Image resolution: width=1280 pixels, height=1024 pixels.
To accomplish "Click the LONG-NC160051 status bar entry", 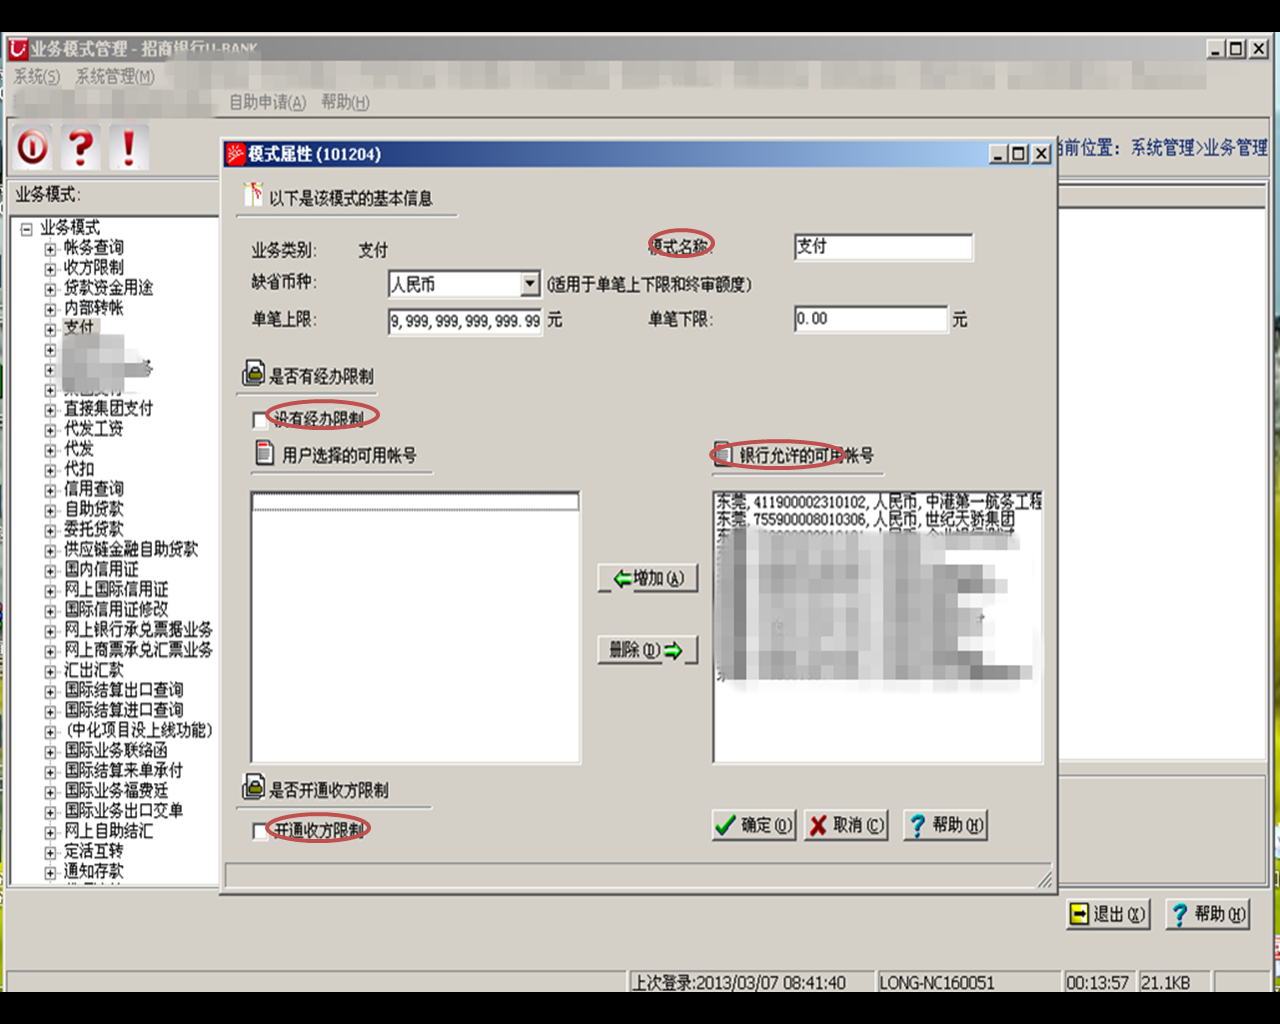I will 967,982.
